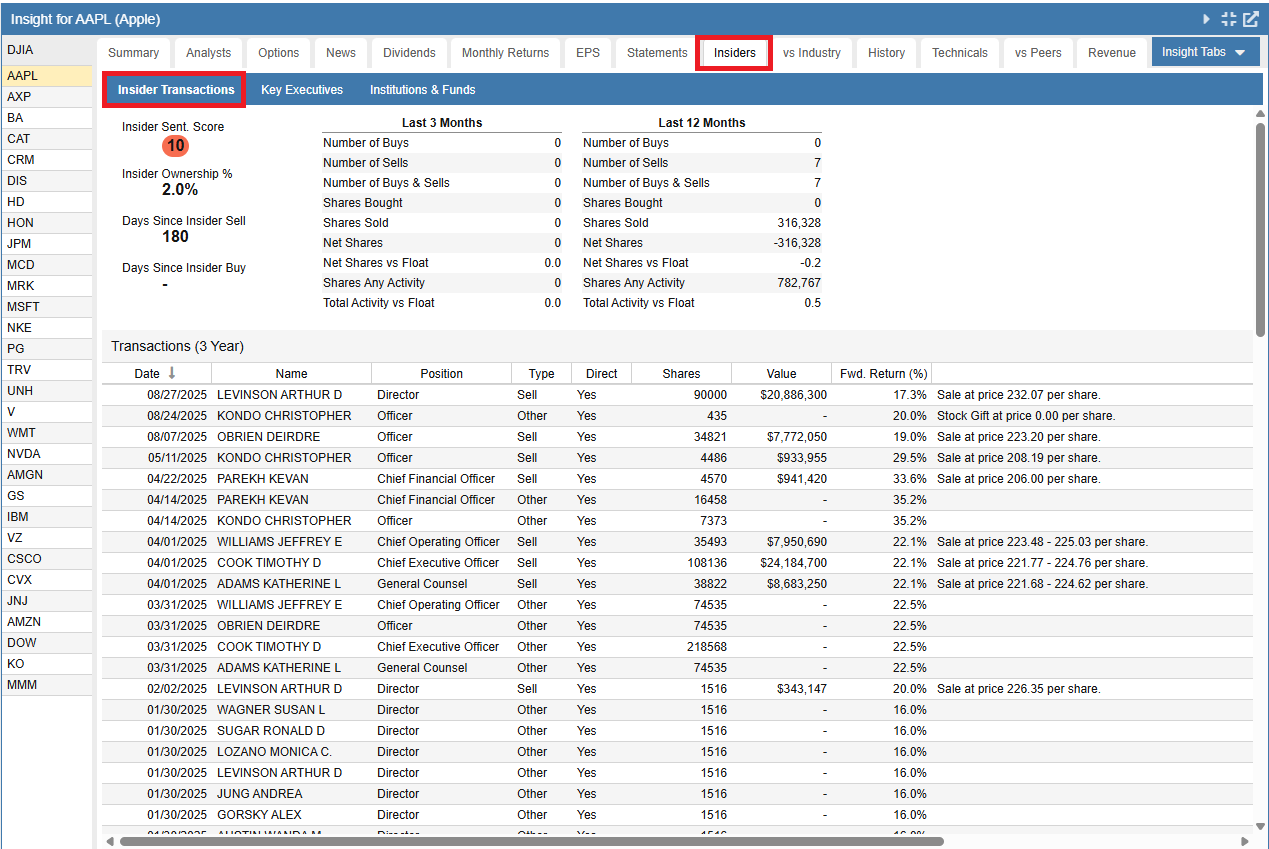Click horizontal scrollbar right arrow

point(1245,841)
